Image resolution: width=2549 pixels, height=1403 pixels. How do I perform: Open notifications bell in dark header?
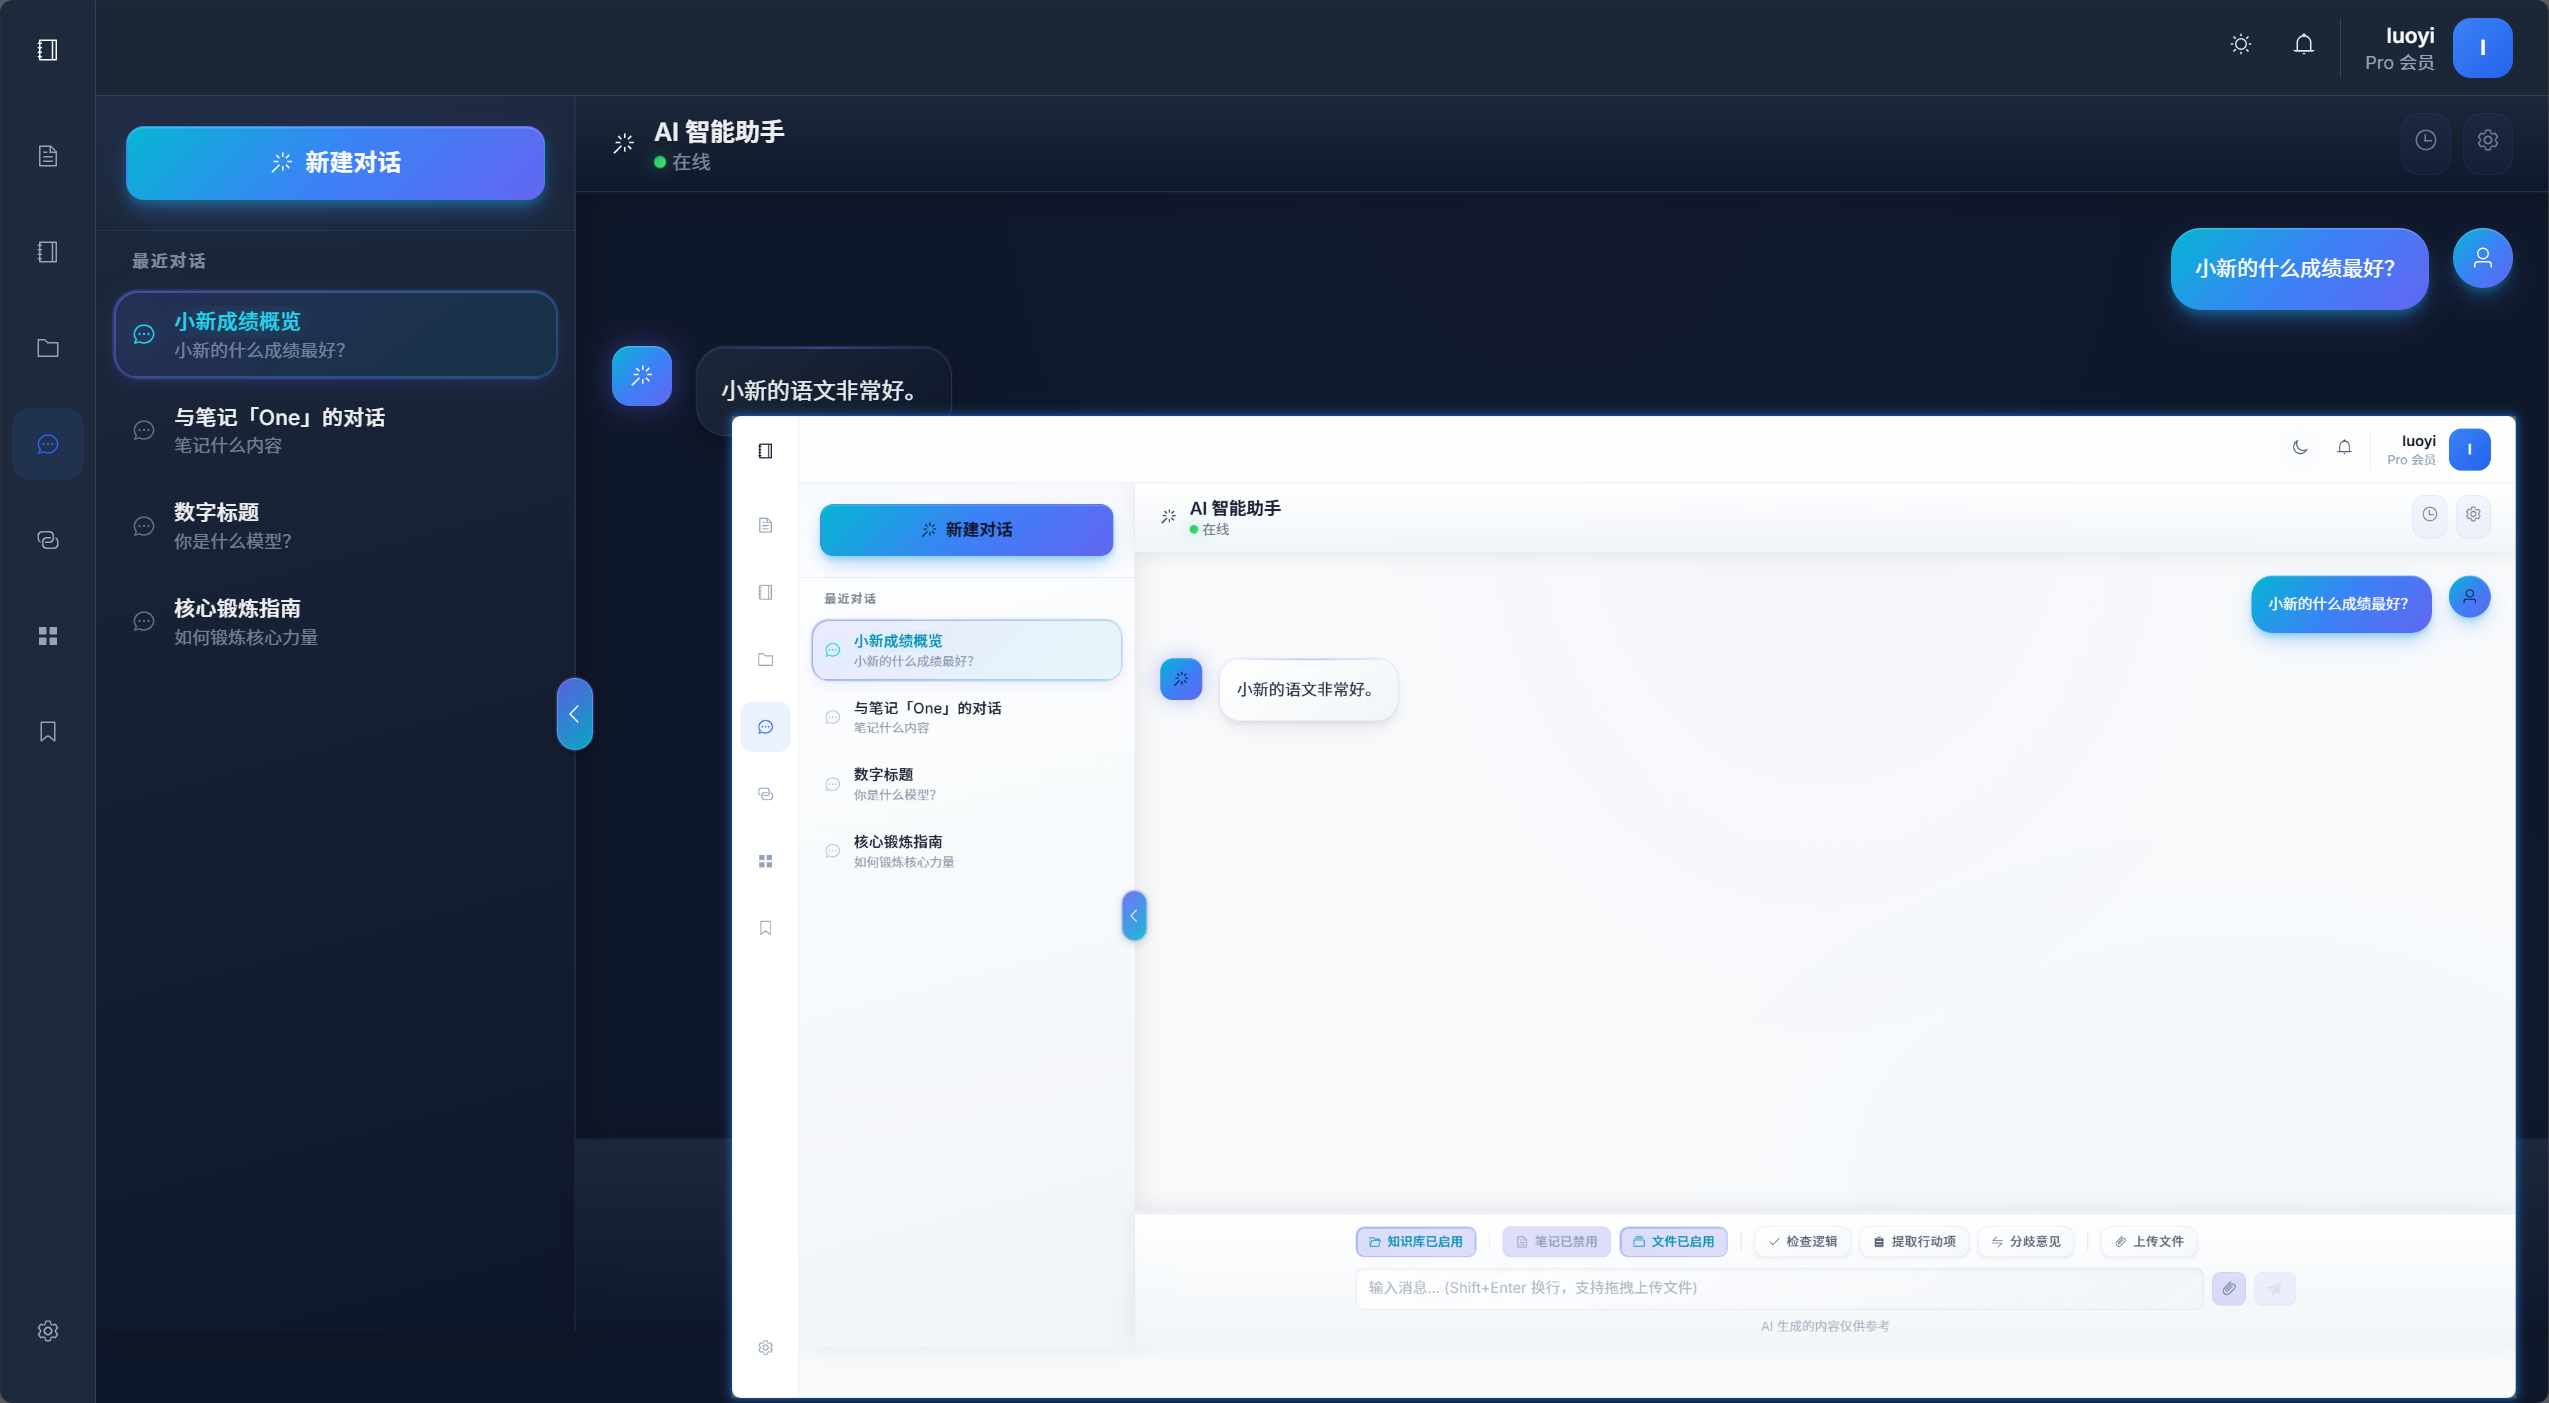[x=2303, y=45]
